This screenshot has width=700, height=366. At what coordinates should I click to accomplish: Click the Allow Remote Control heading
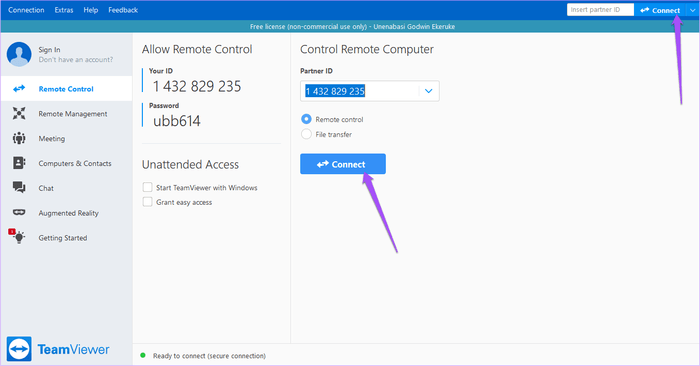[197, 49]
